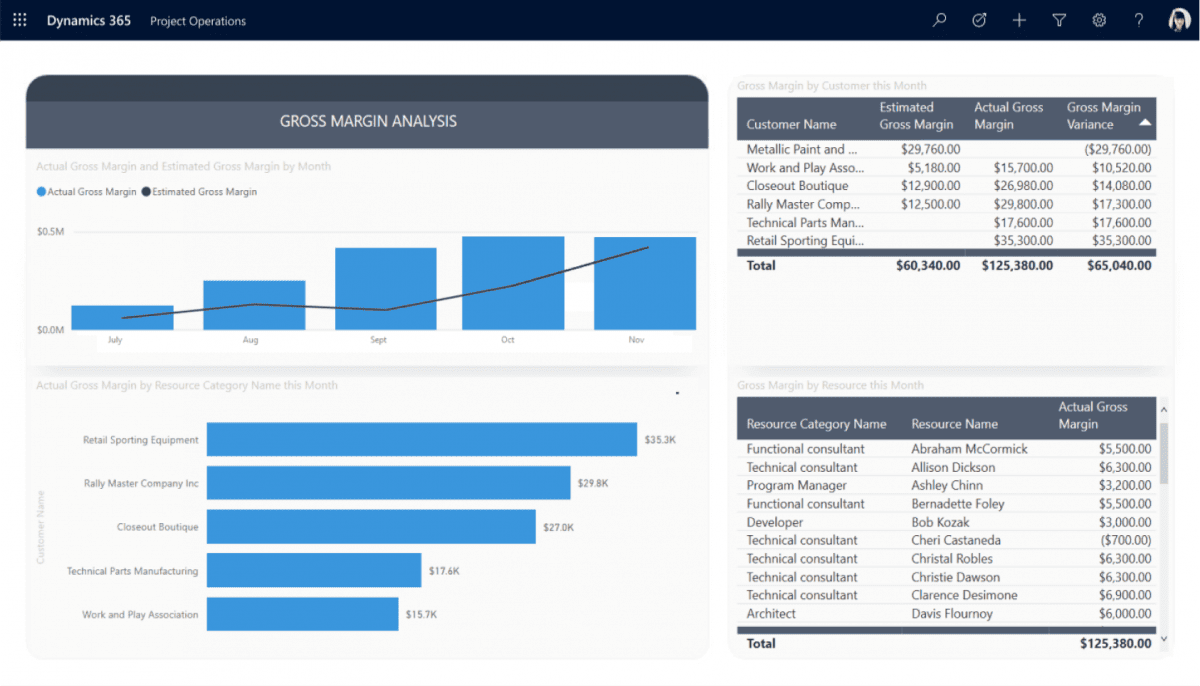This screenshot has height=686, width=1200.
Task: Click the plus quick-create icon
Action: point(1019,20)
